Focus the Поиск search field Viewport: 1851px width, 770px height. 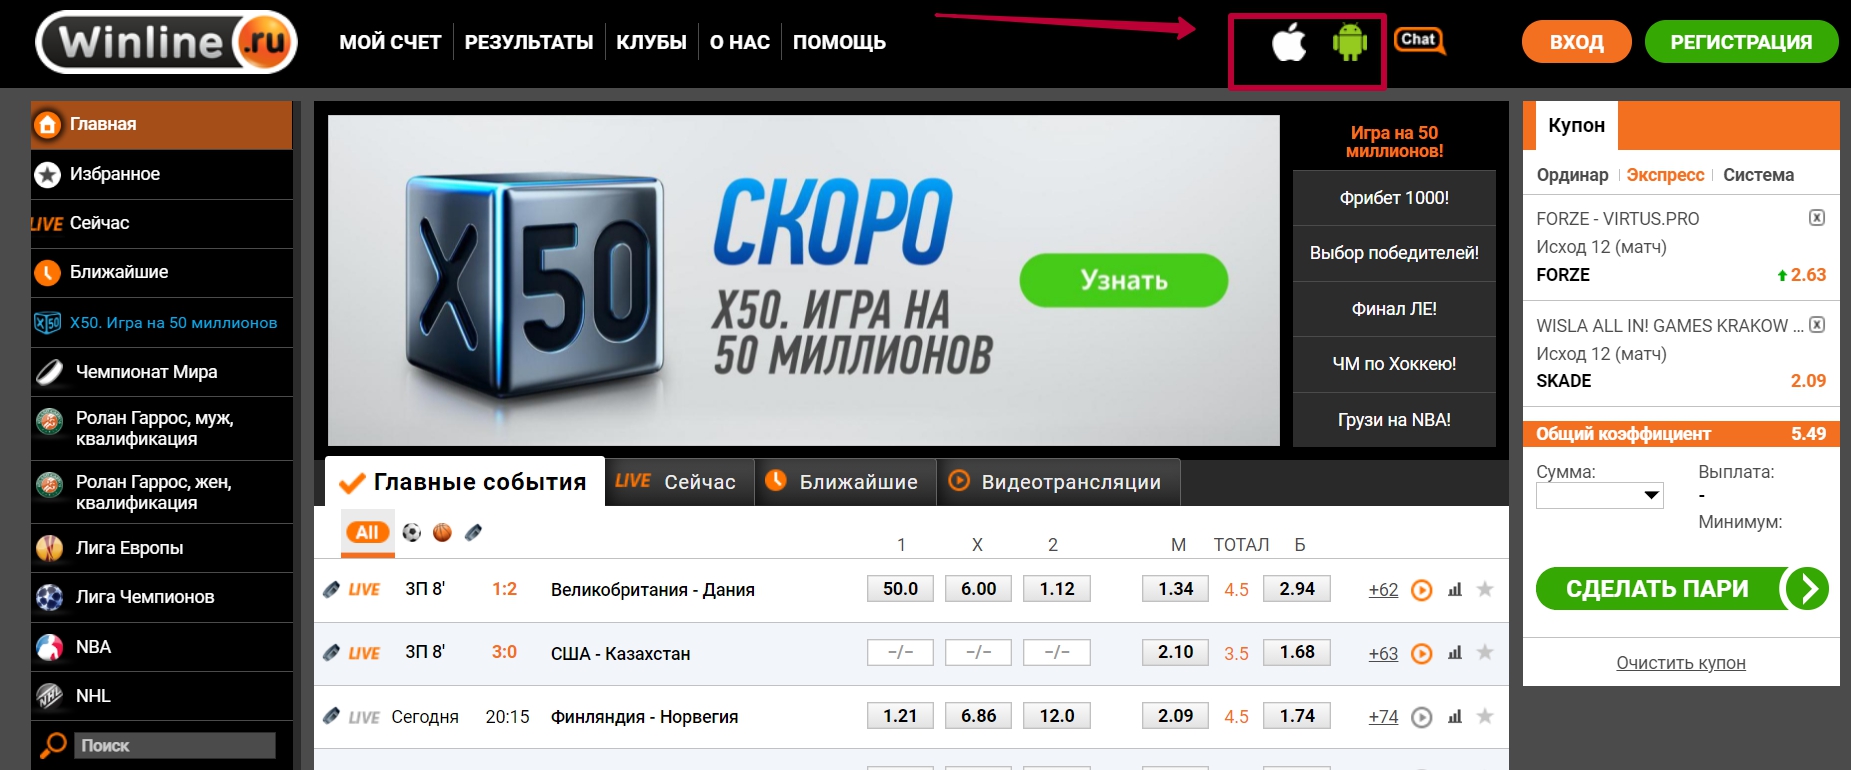coord(174,746)
